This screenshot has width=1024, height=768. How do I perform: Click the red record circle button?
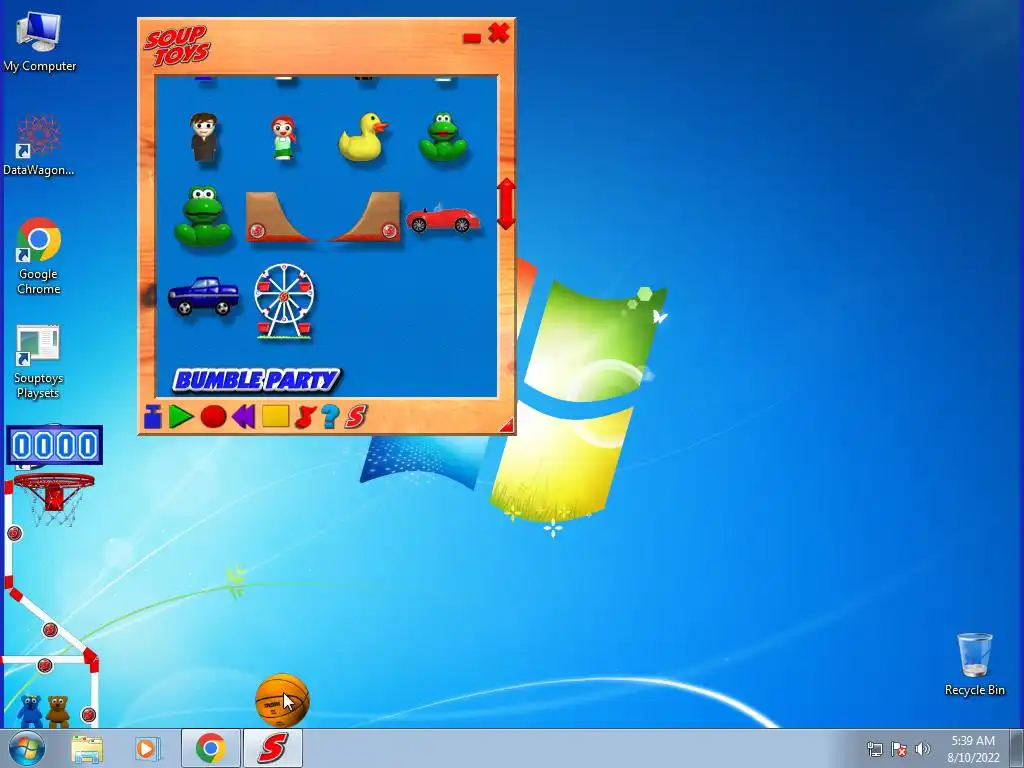click(x=213, y=417)
